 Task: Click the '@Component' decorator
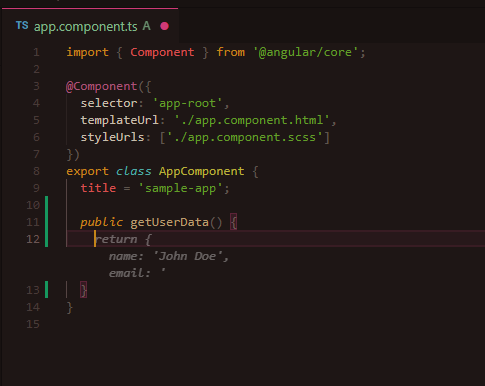pyautogui.click(x=102, y=86)
